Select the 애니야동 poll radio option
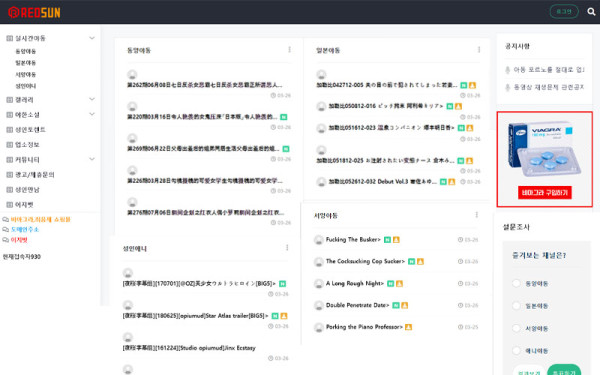 516,351
